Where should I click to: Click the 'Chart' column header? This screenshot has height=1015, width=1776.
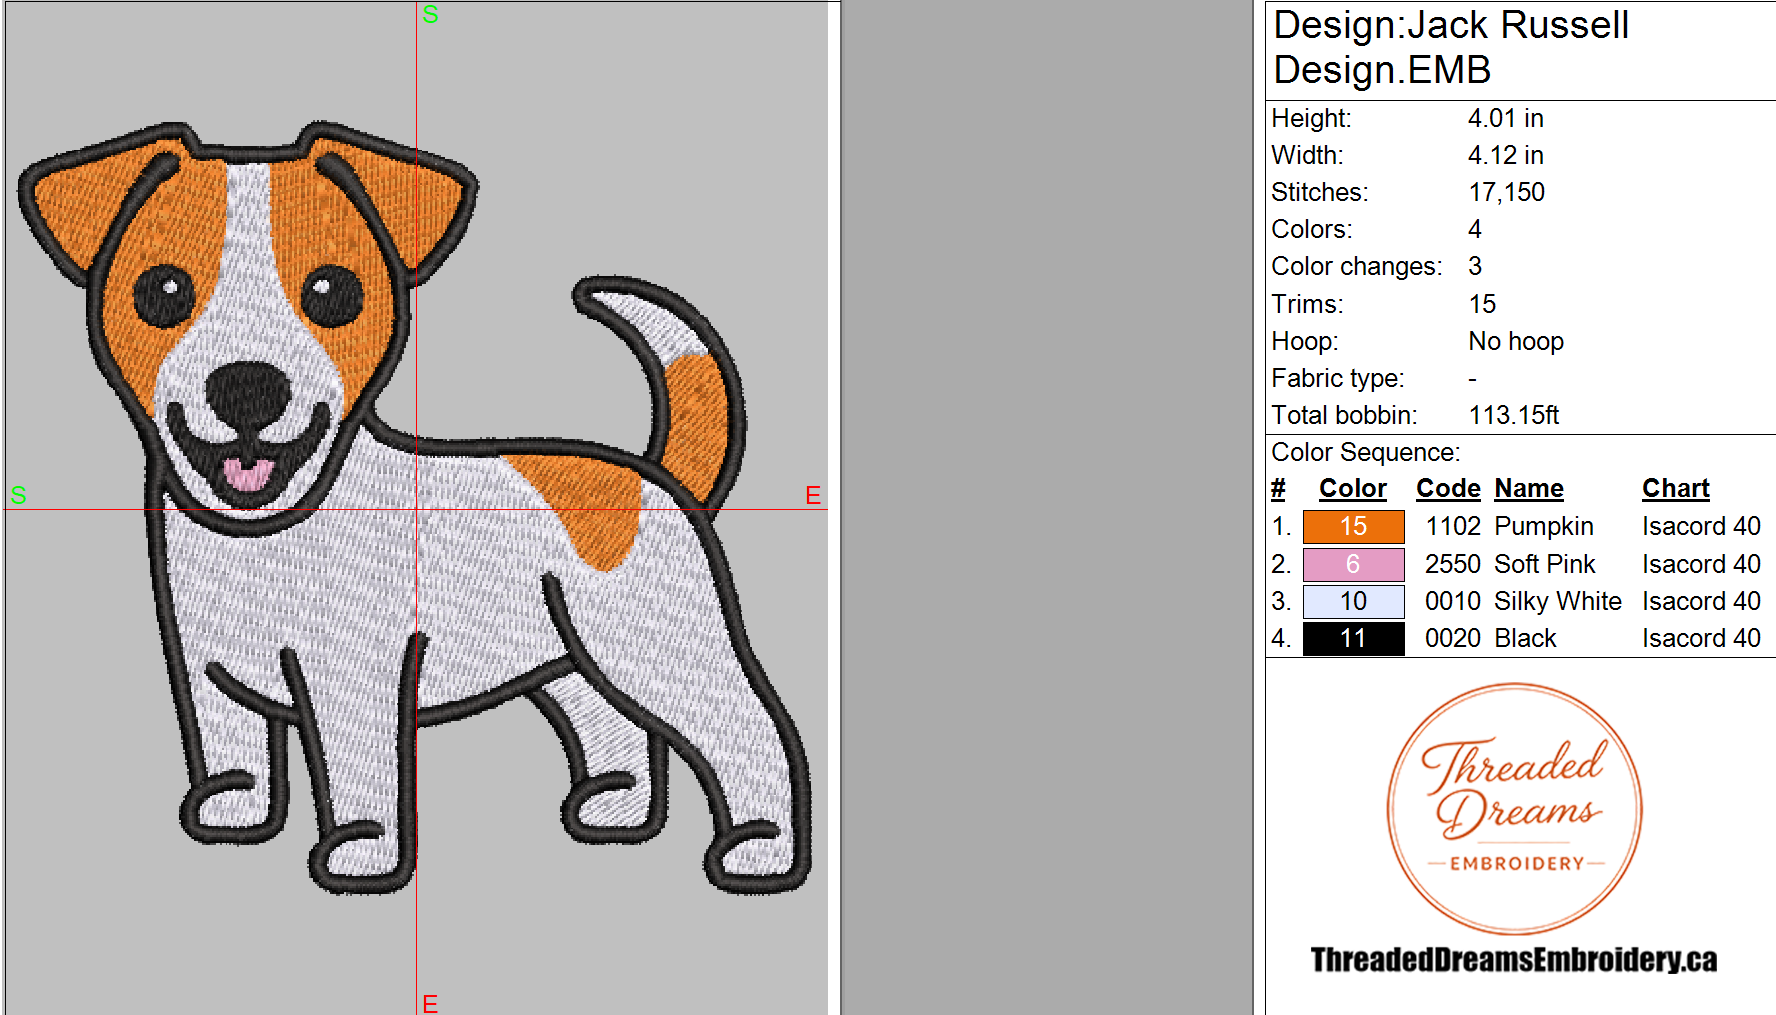tap(1675, 488)
